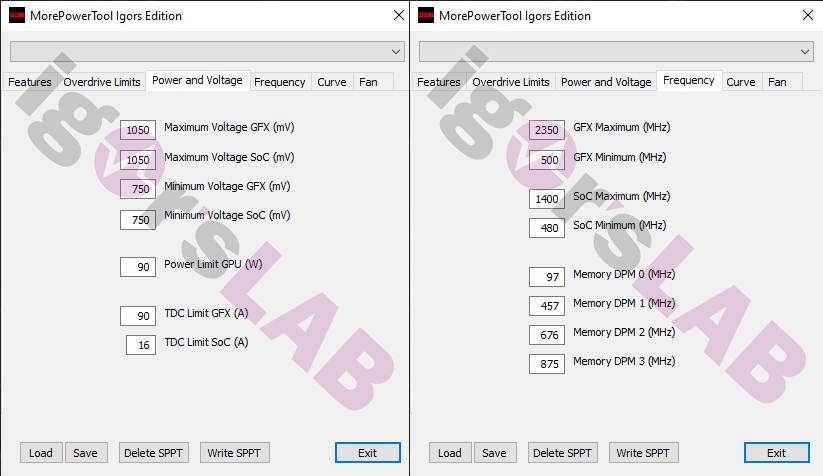Screen dimensions: 823x476
Task: Edit the GFX Minimum MHz field
Action: click(x=547, y=160)
